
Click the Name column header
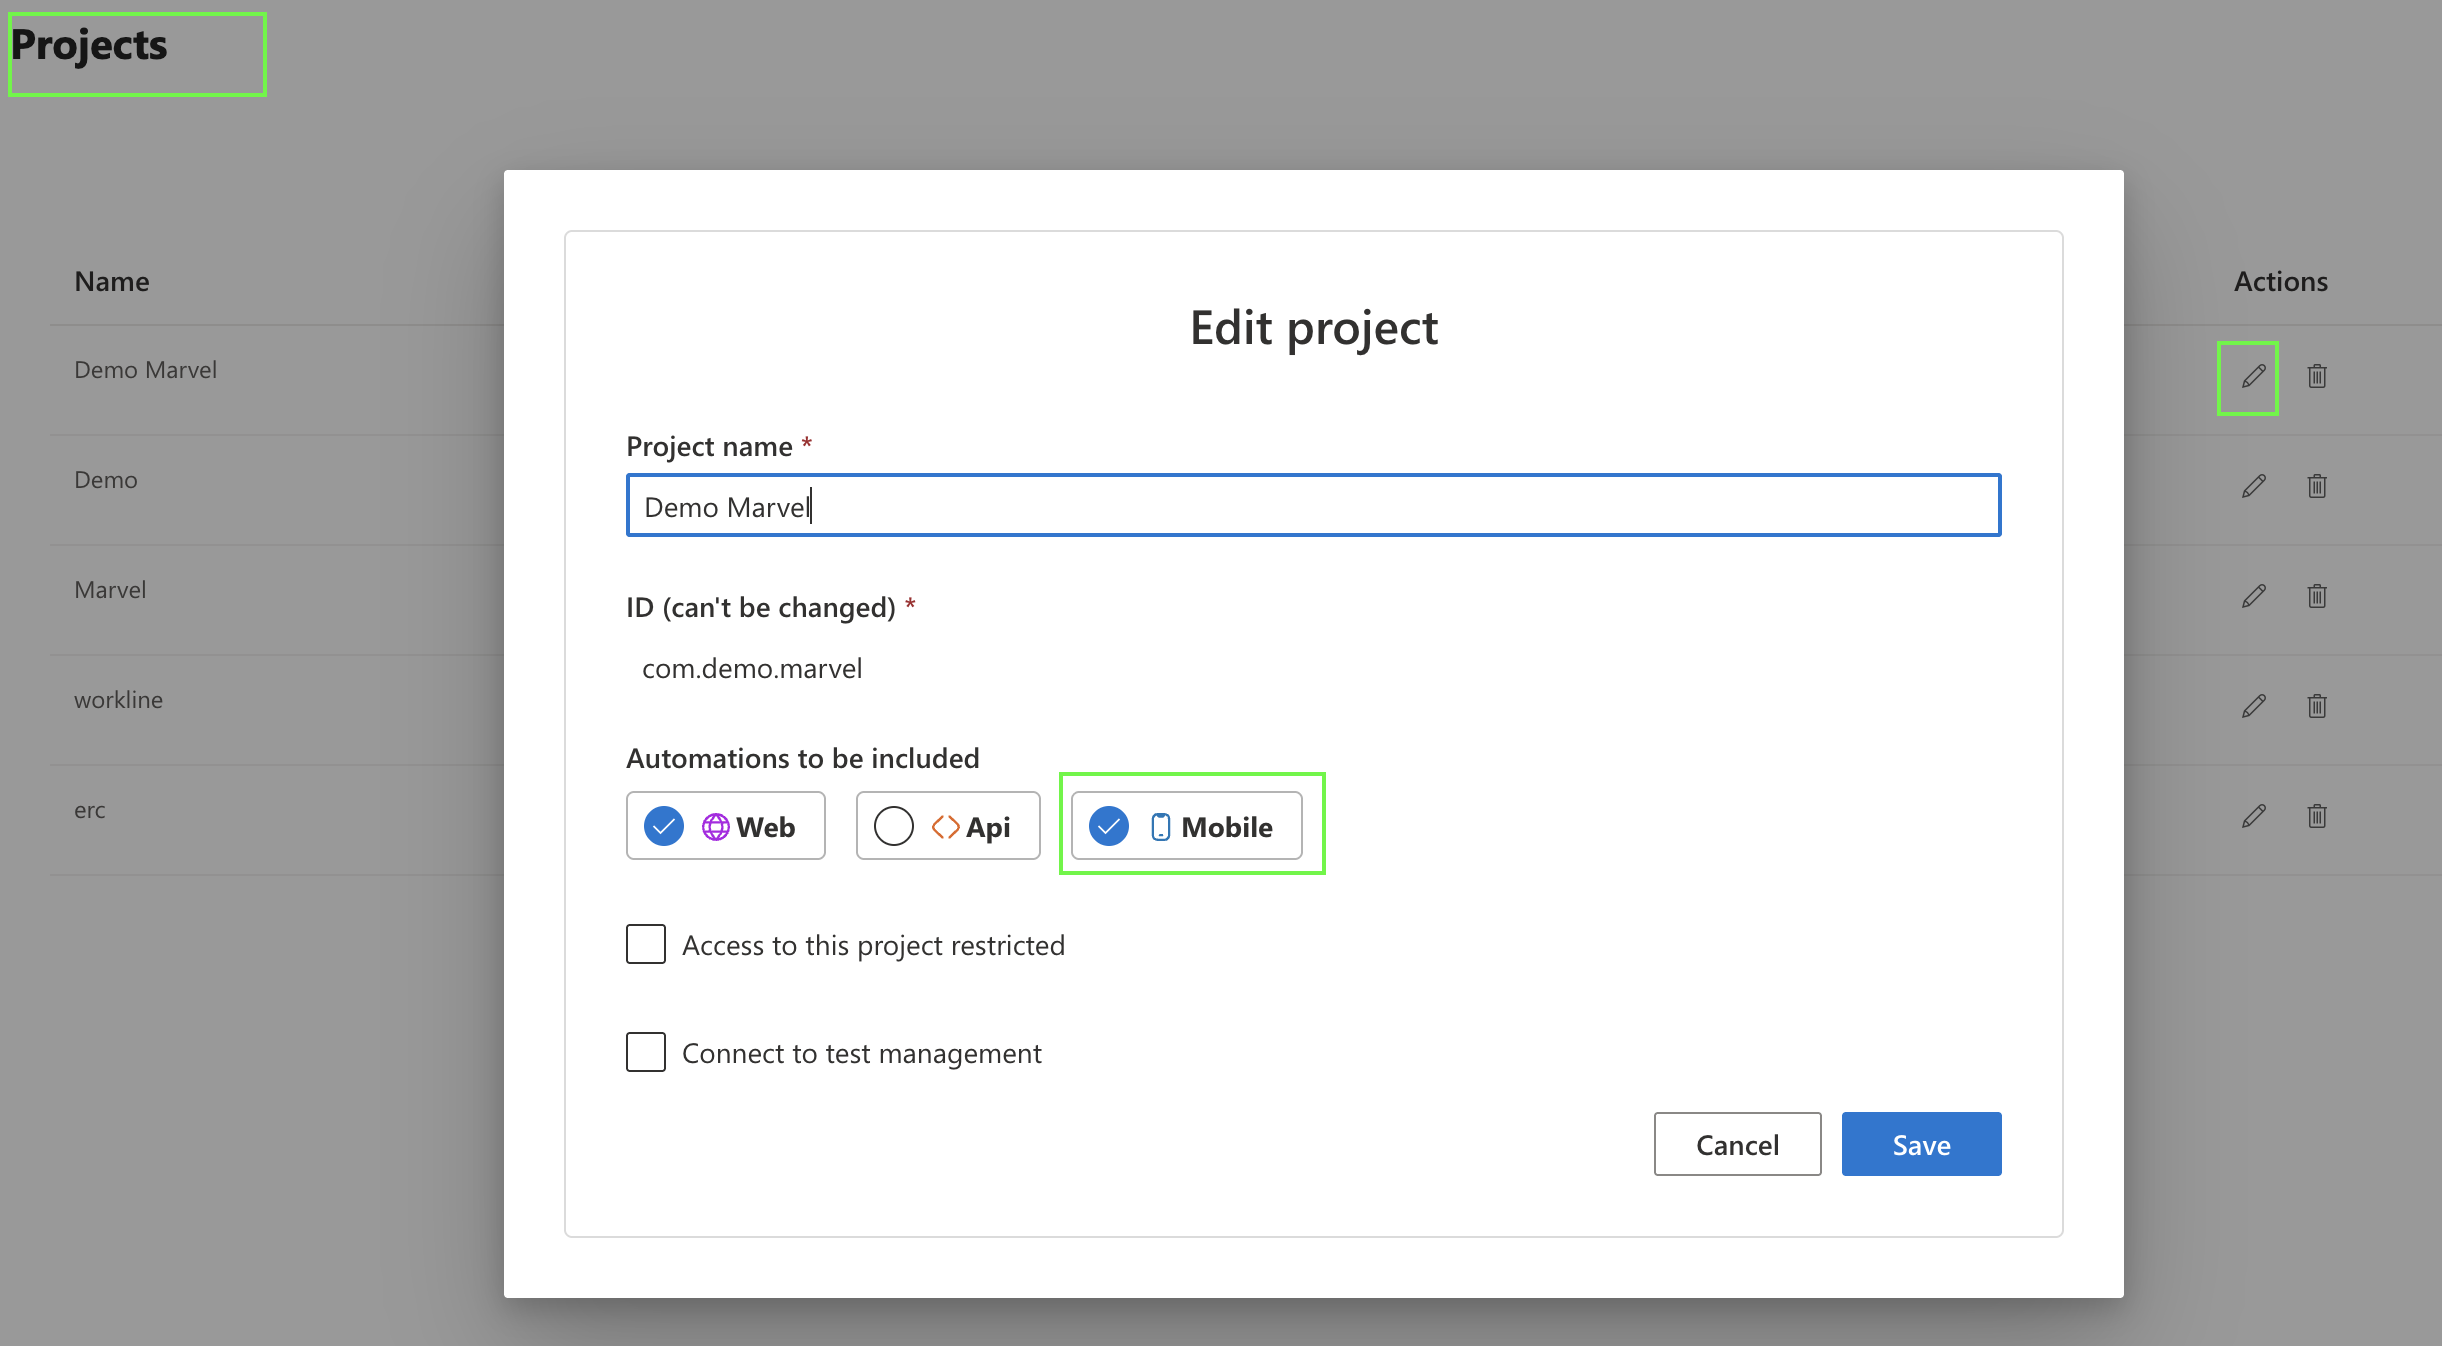click(x=112, y=282)
